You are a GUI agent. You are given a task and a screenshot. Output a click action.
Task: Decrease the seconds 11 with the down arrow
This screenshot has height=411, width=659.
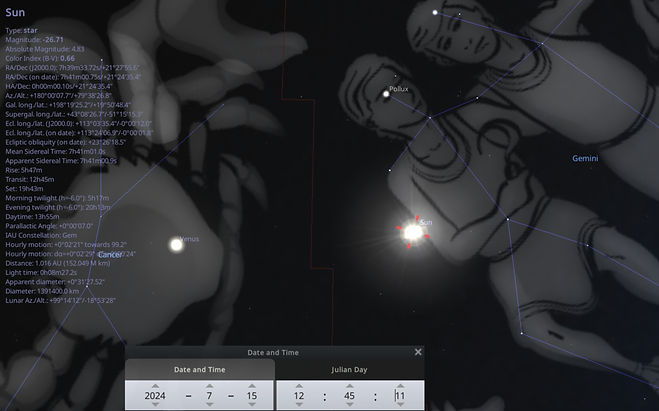pos(400,405)
